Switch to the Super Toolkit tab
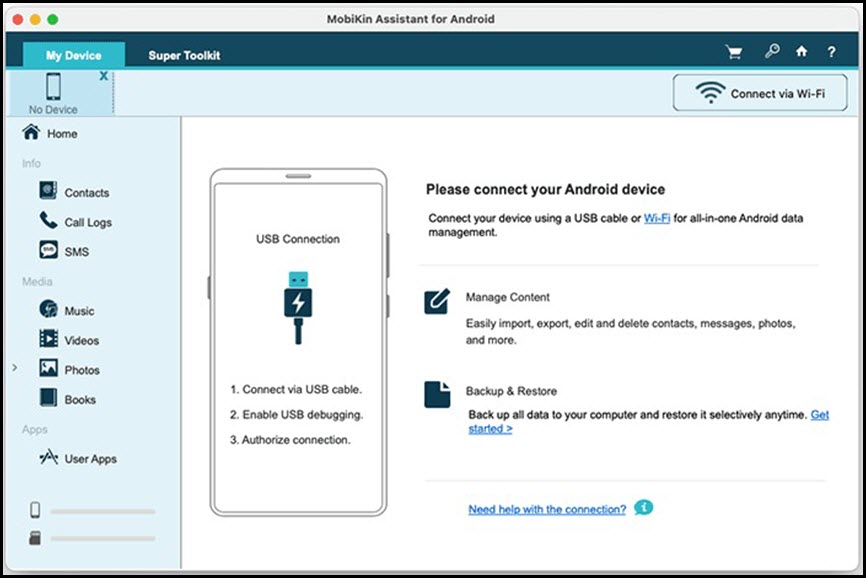866x578 pixels. (x=184, y=55)
